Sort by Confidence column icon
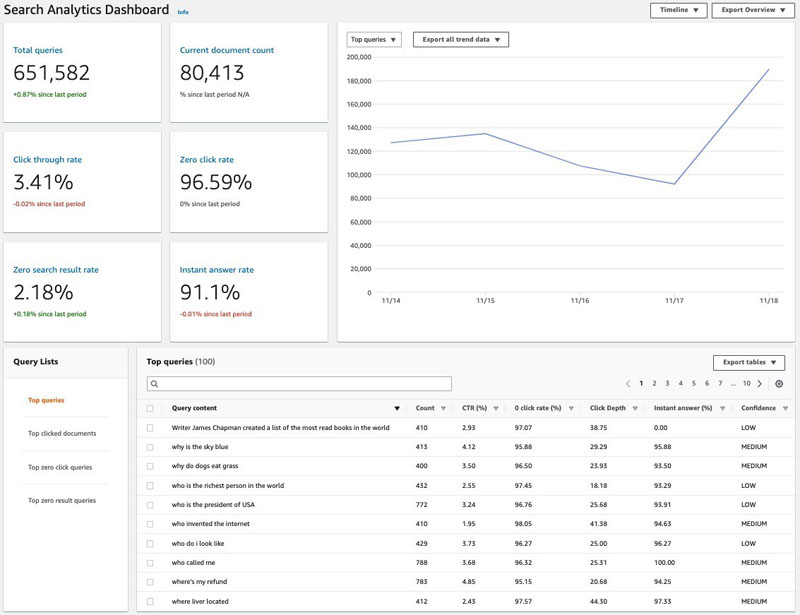This screenshot has width=800, height=615. pos(785,409)
